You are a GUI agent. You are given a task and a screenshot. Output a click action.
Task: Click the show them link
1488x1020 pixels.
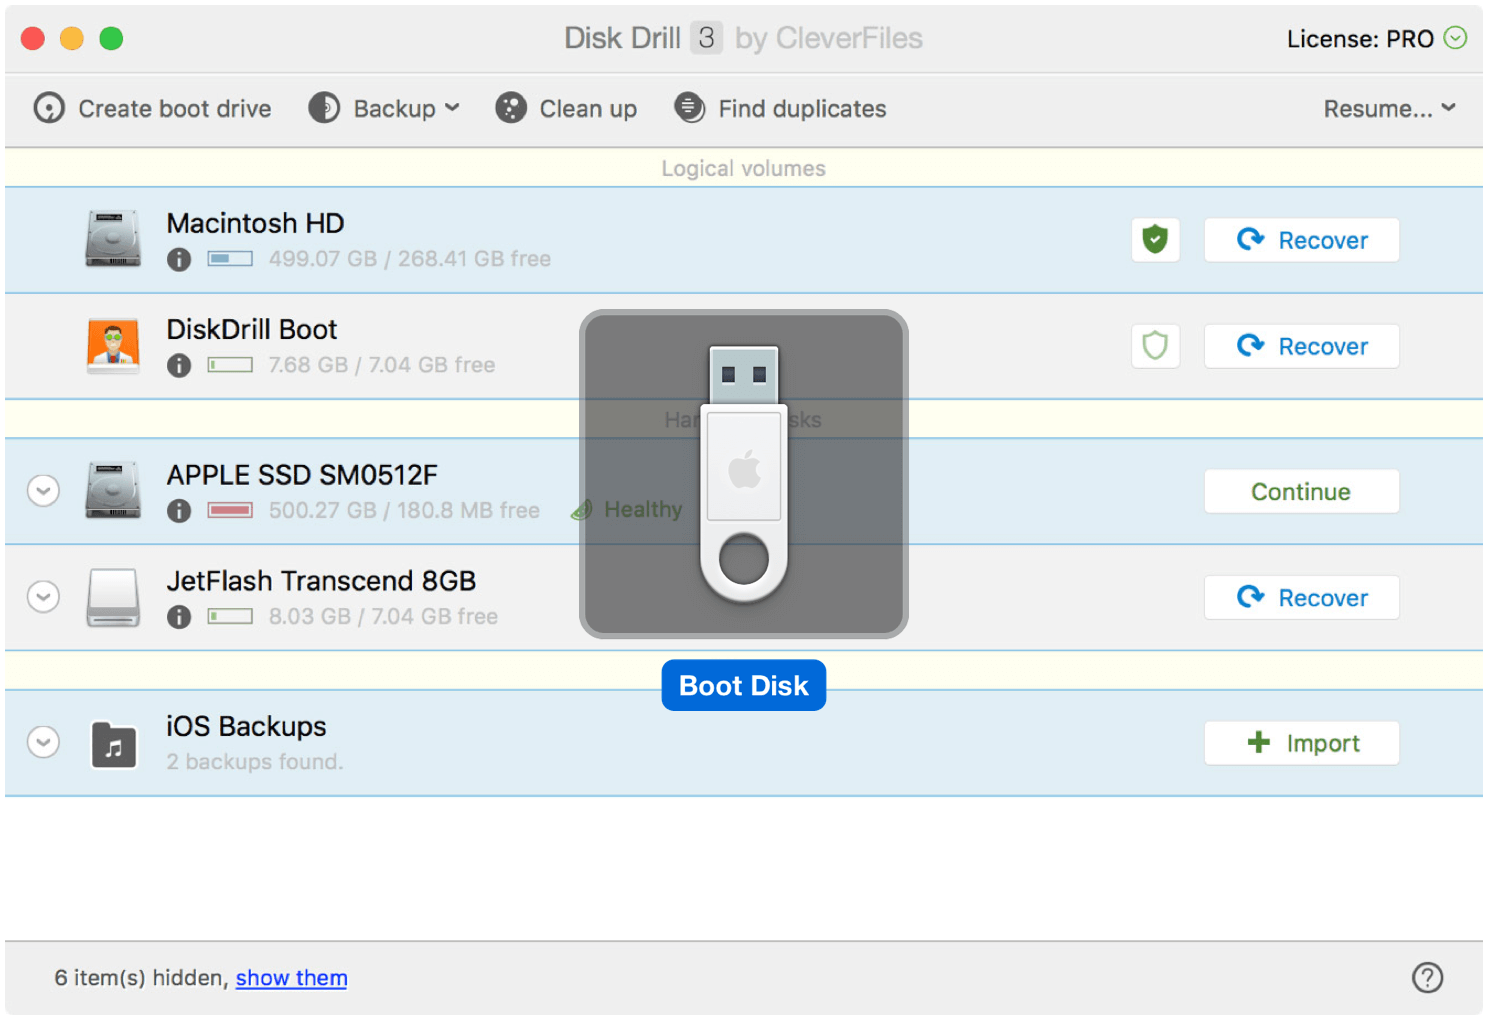[291, 978]
